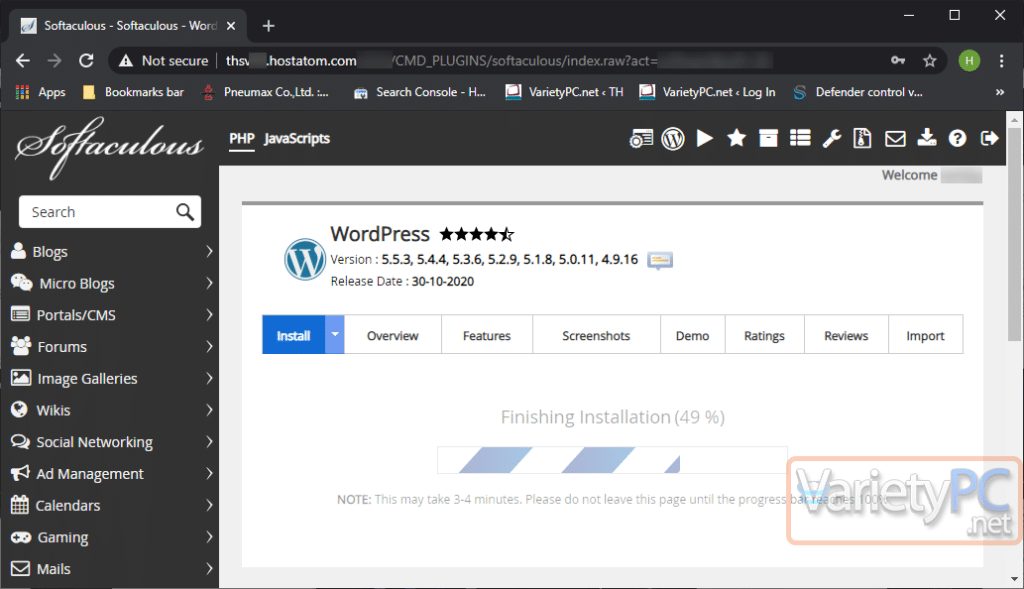
Task: Open help via question mark icon
Action: 958,139
